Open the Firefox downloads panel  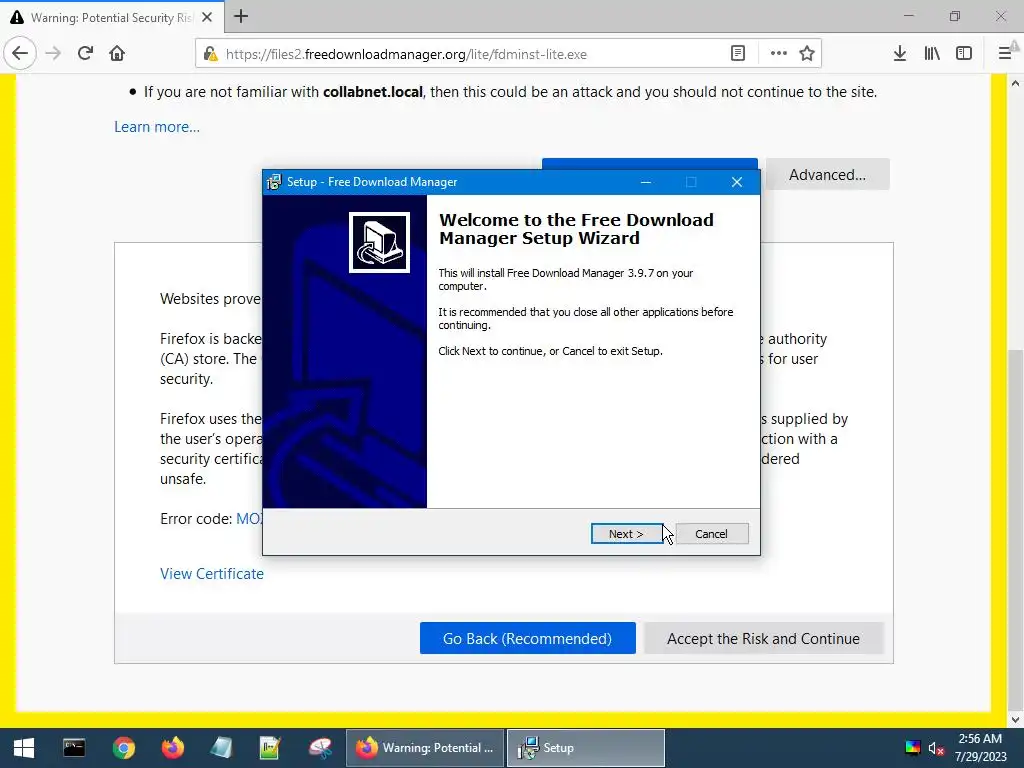coord(900,54)
